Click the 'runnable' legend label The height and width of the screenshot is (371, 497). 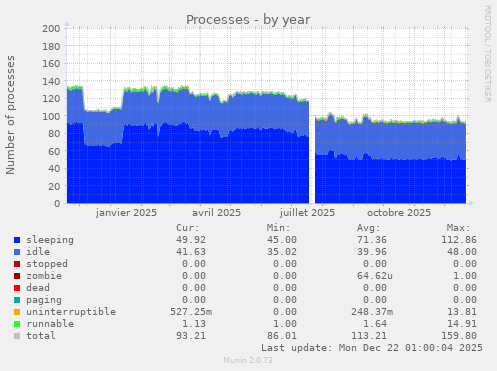click(50, 324)
